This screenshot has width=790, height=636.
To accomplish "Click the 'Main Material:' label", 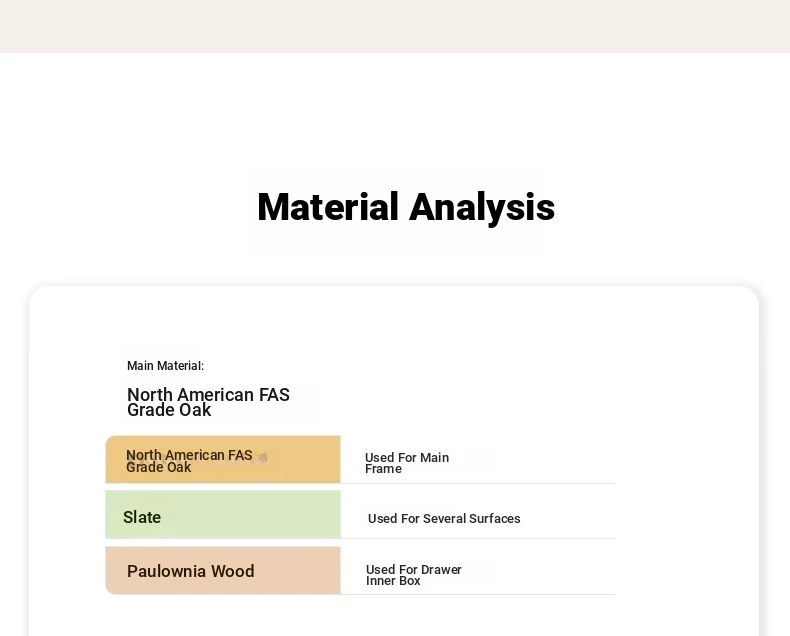I will point(165,366).
